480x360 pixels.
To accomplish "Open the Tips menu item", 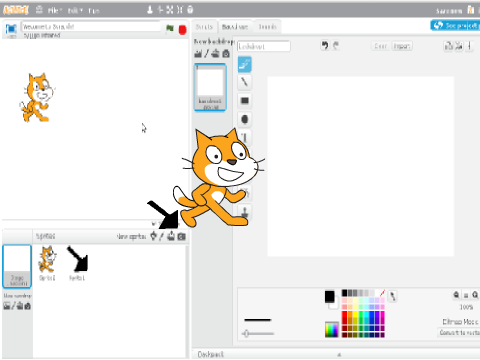I will [94, 11].
